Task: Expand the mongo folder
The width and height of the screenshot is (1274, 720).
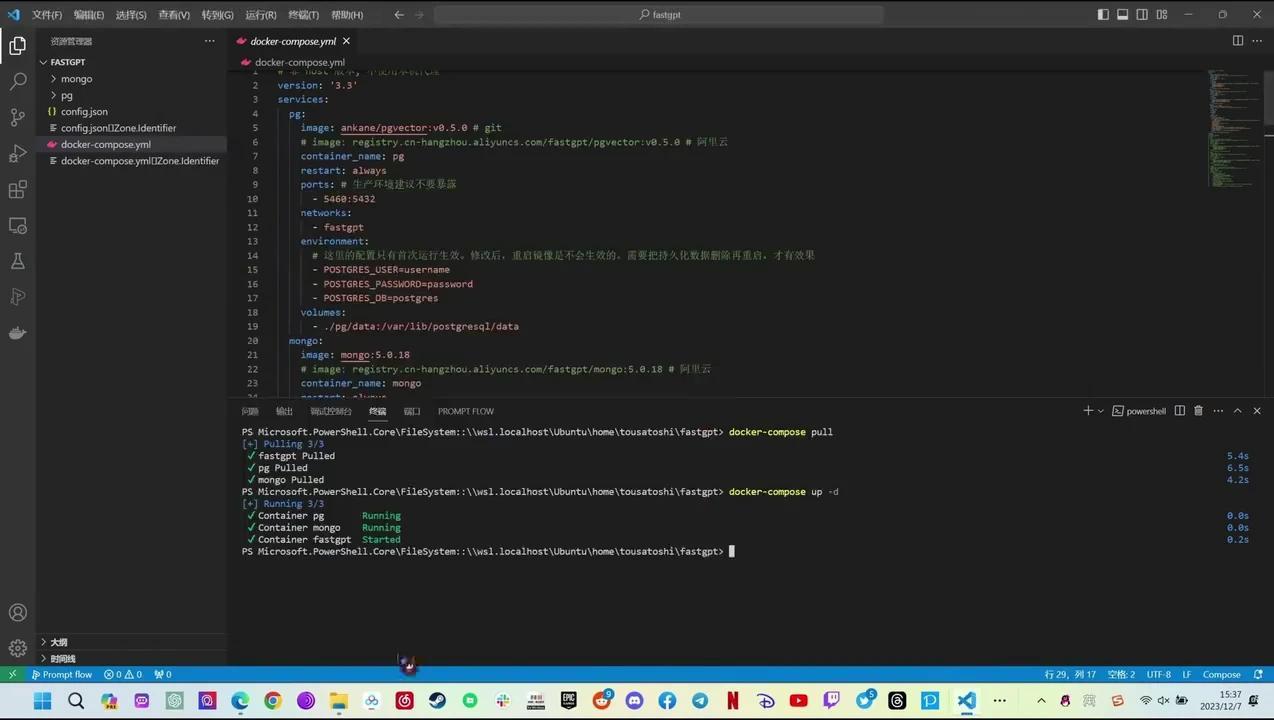Action: 132,79
